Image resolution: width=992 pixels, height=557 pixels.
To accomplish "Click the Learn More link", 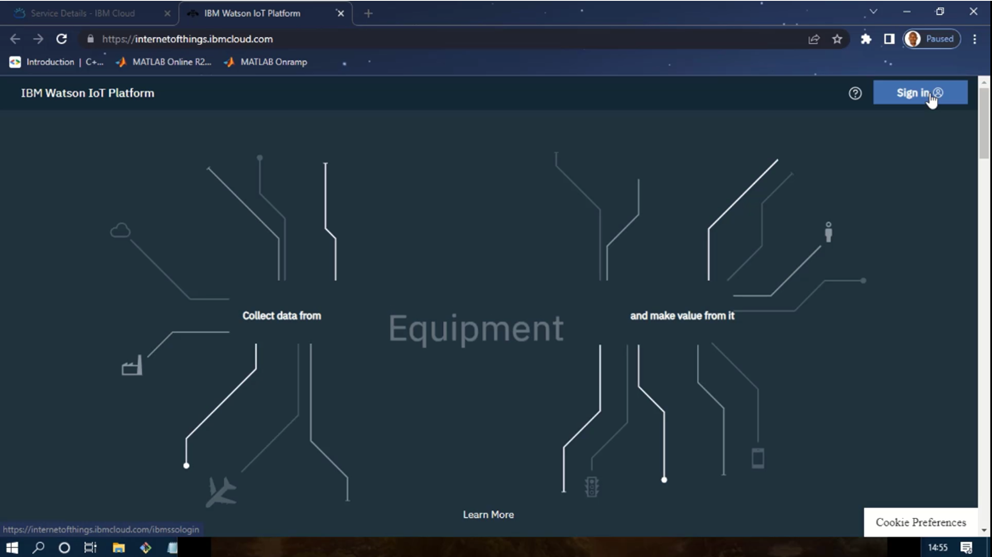I will tap(488, 515).
